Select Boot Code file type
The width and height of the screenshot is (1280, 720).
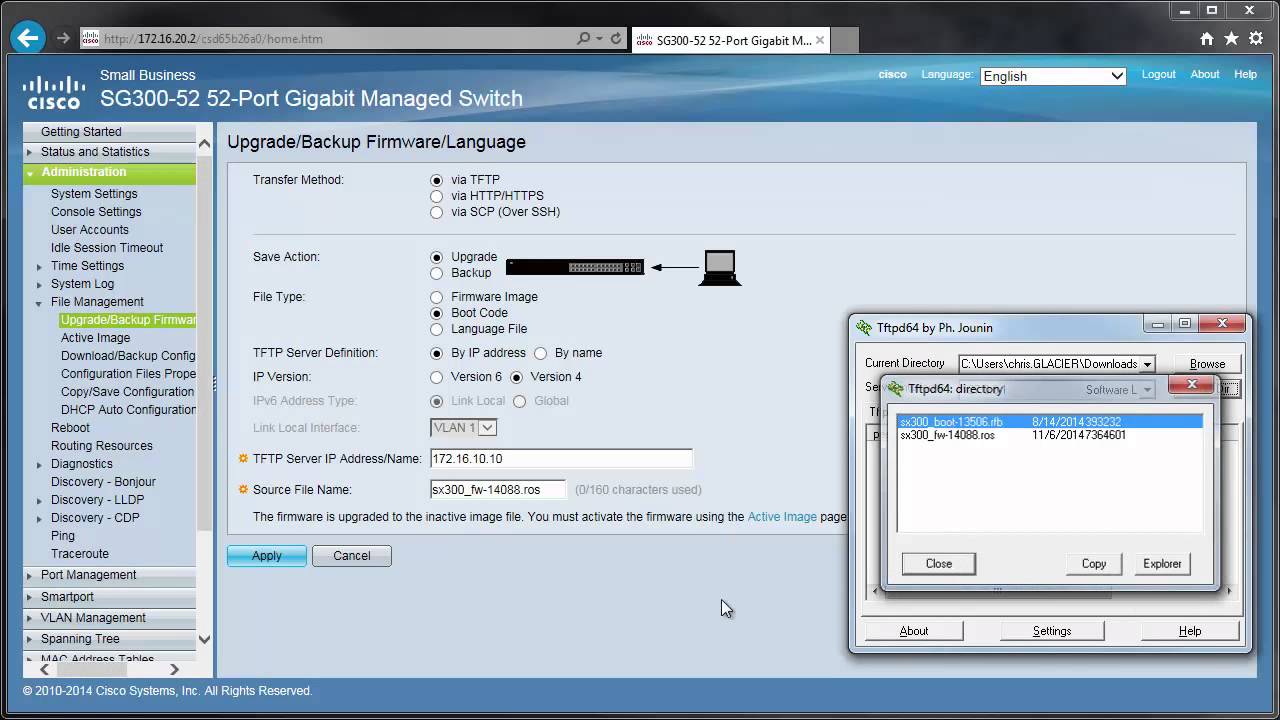(436, 314)
